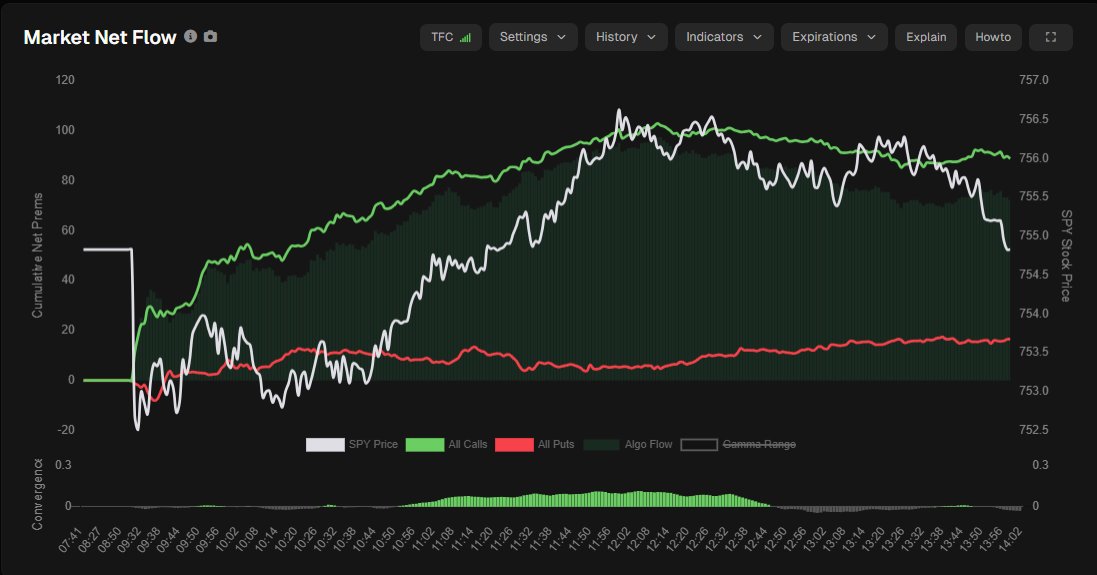Click the 752.5 price axis label
Image resolution: width=1097 pixels, height=575 pixels.
1033,430
